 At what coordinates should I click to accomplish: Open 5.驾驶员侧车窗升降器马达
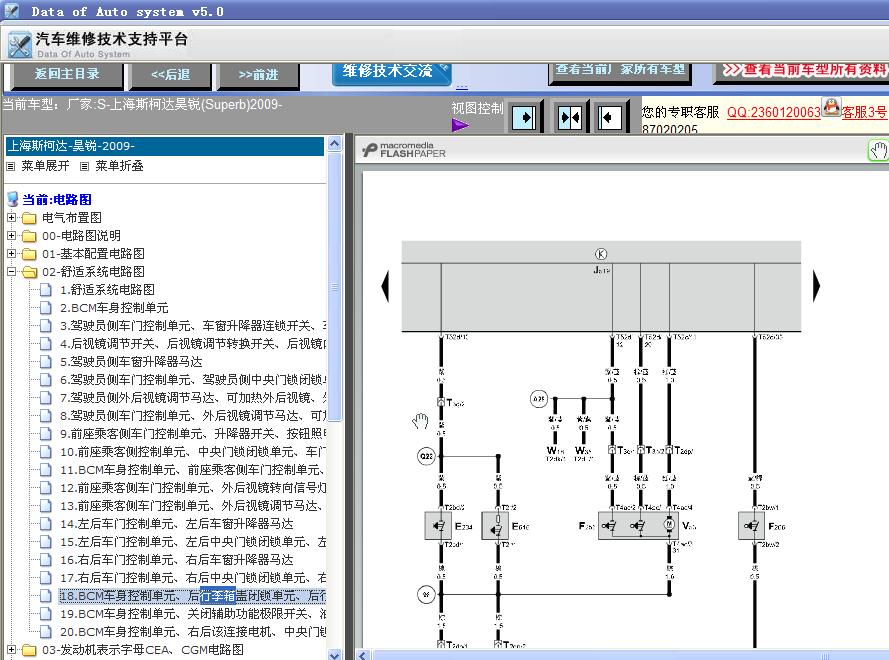click(x=131, y=362)
